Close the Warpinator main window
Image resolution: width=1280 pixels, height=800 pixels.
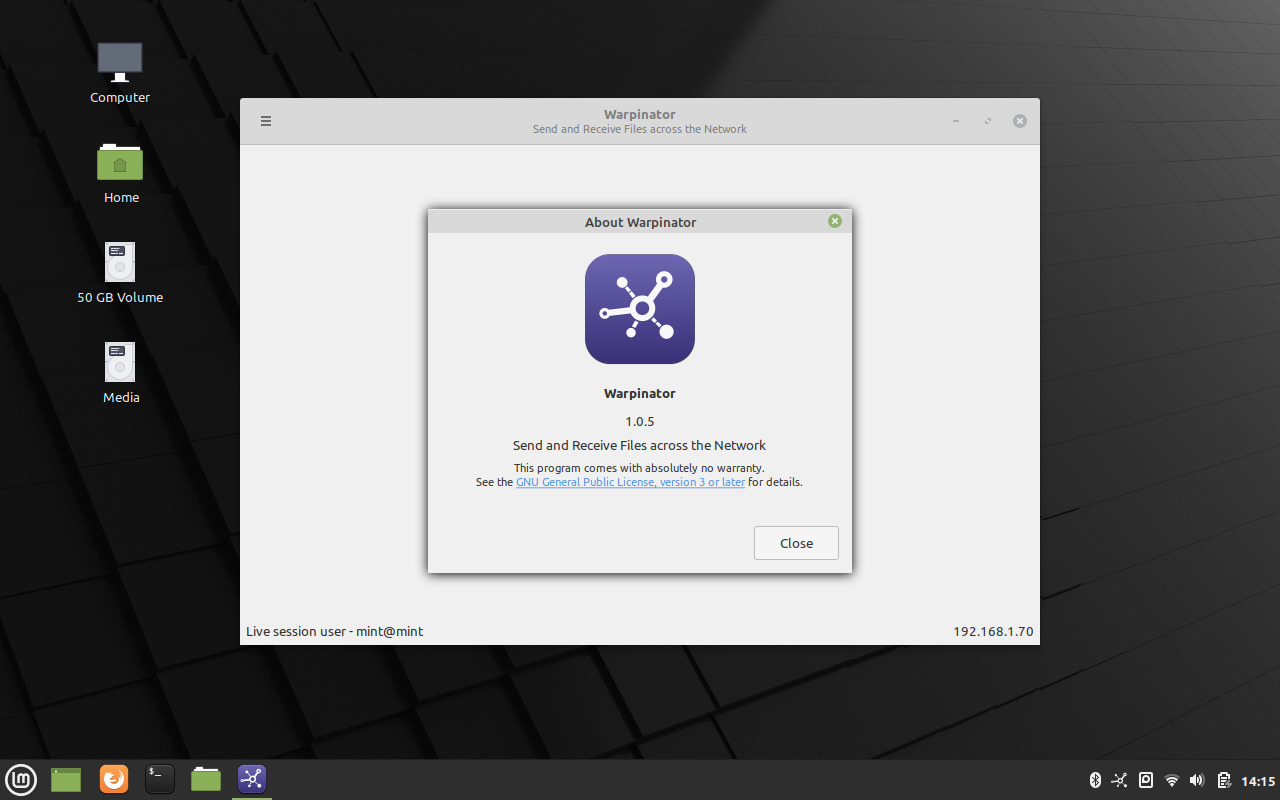click(1019, 121)
